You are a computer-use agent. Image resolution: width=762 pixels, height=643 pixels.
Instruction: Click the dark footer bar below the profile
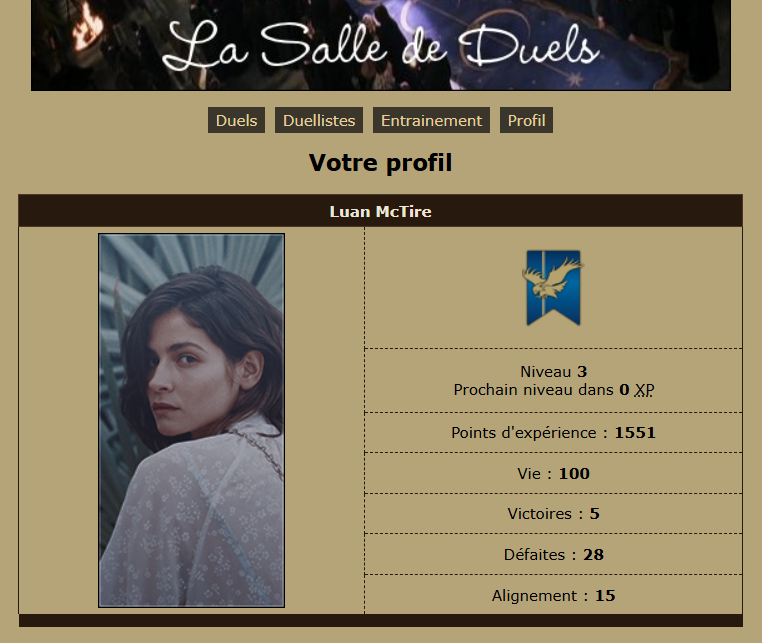point(381,621)
